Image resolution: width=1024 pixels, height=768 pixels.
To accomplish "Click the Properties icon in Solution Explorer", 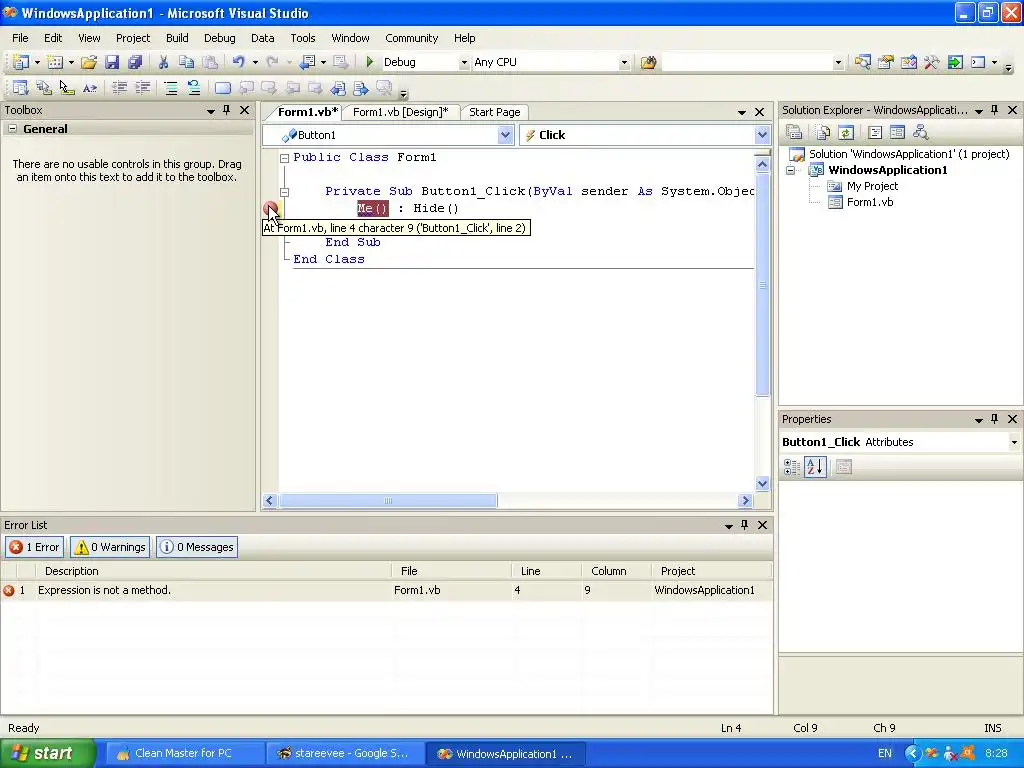I will [795, 133].
